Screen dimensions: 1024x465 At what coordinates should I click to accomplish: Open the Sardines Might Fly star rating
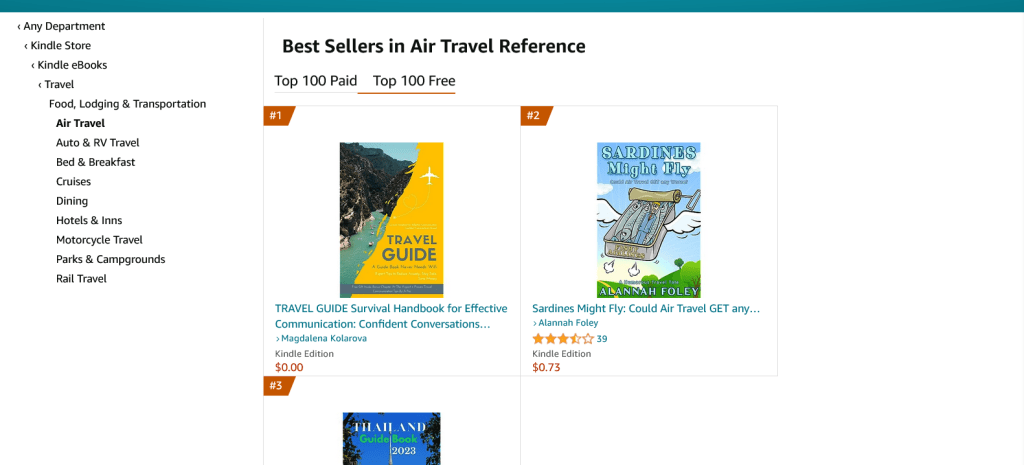pos(562,339)
